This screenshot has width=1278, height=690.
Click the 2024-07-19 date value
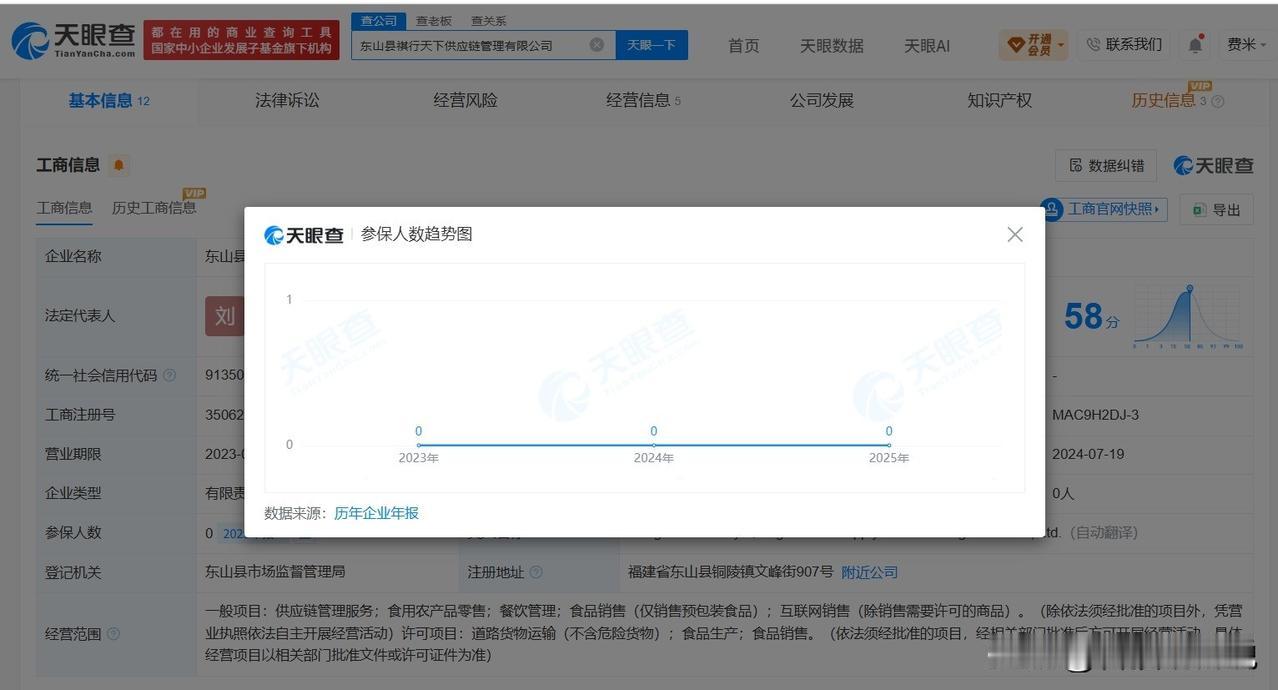pos(1088,453)
